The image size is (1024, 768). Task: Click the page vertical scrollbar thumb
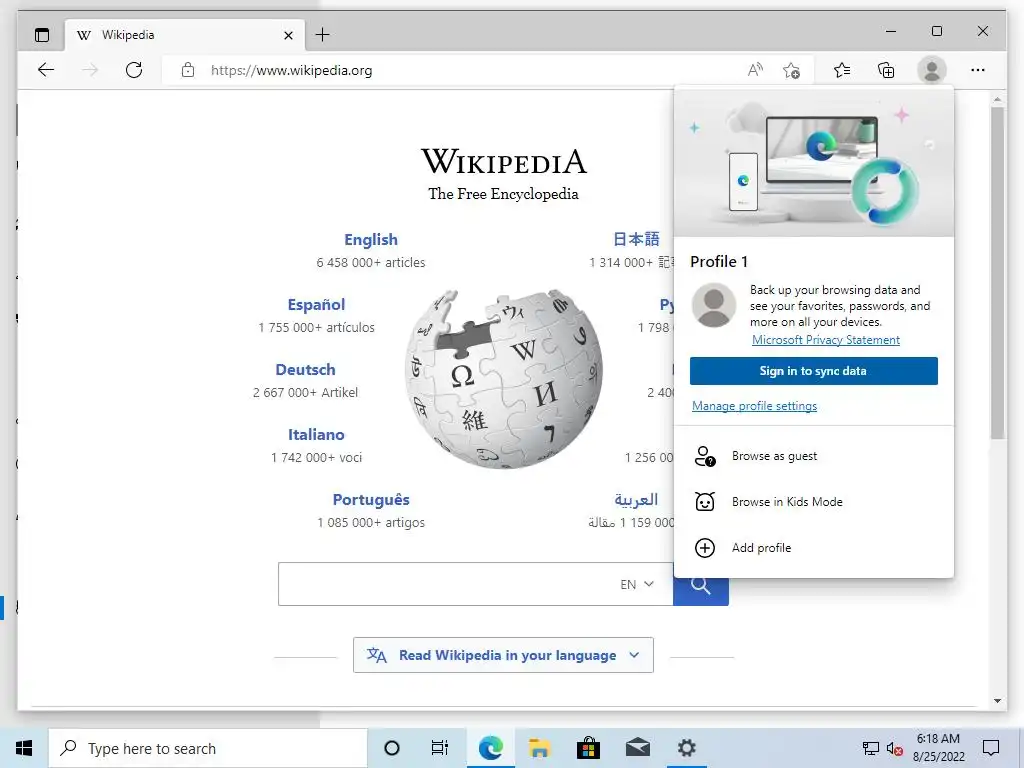[x=997, y=273]
